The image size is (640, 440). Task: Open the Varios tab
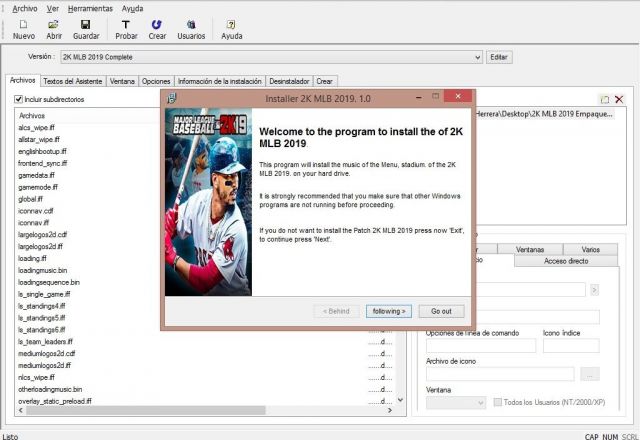[590, 249]
